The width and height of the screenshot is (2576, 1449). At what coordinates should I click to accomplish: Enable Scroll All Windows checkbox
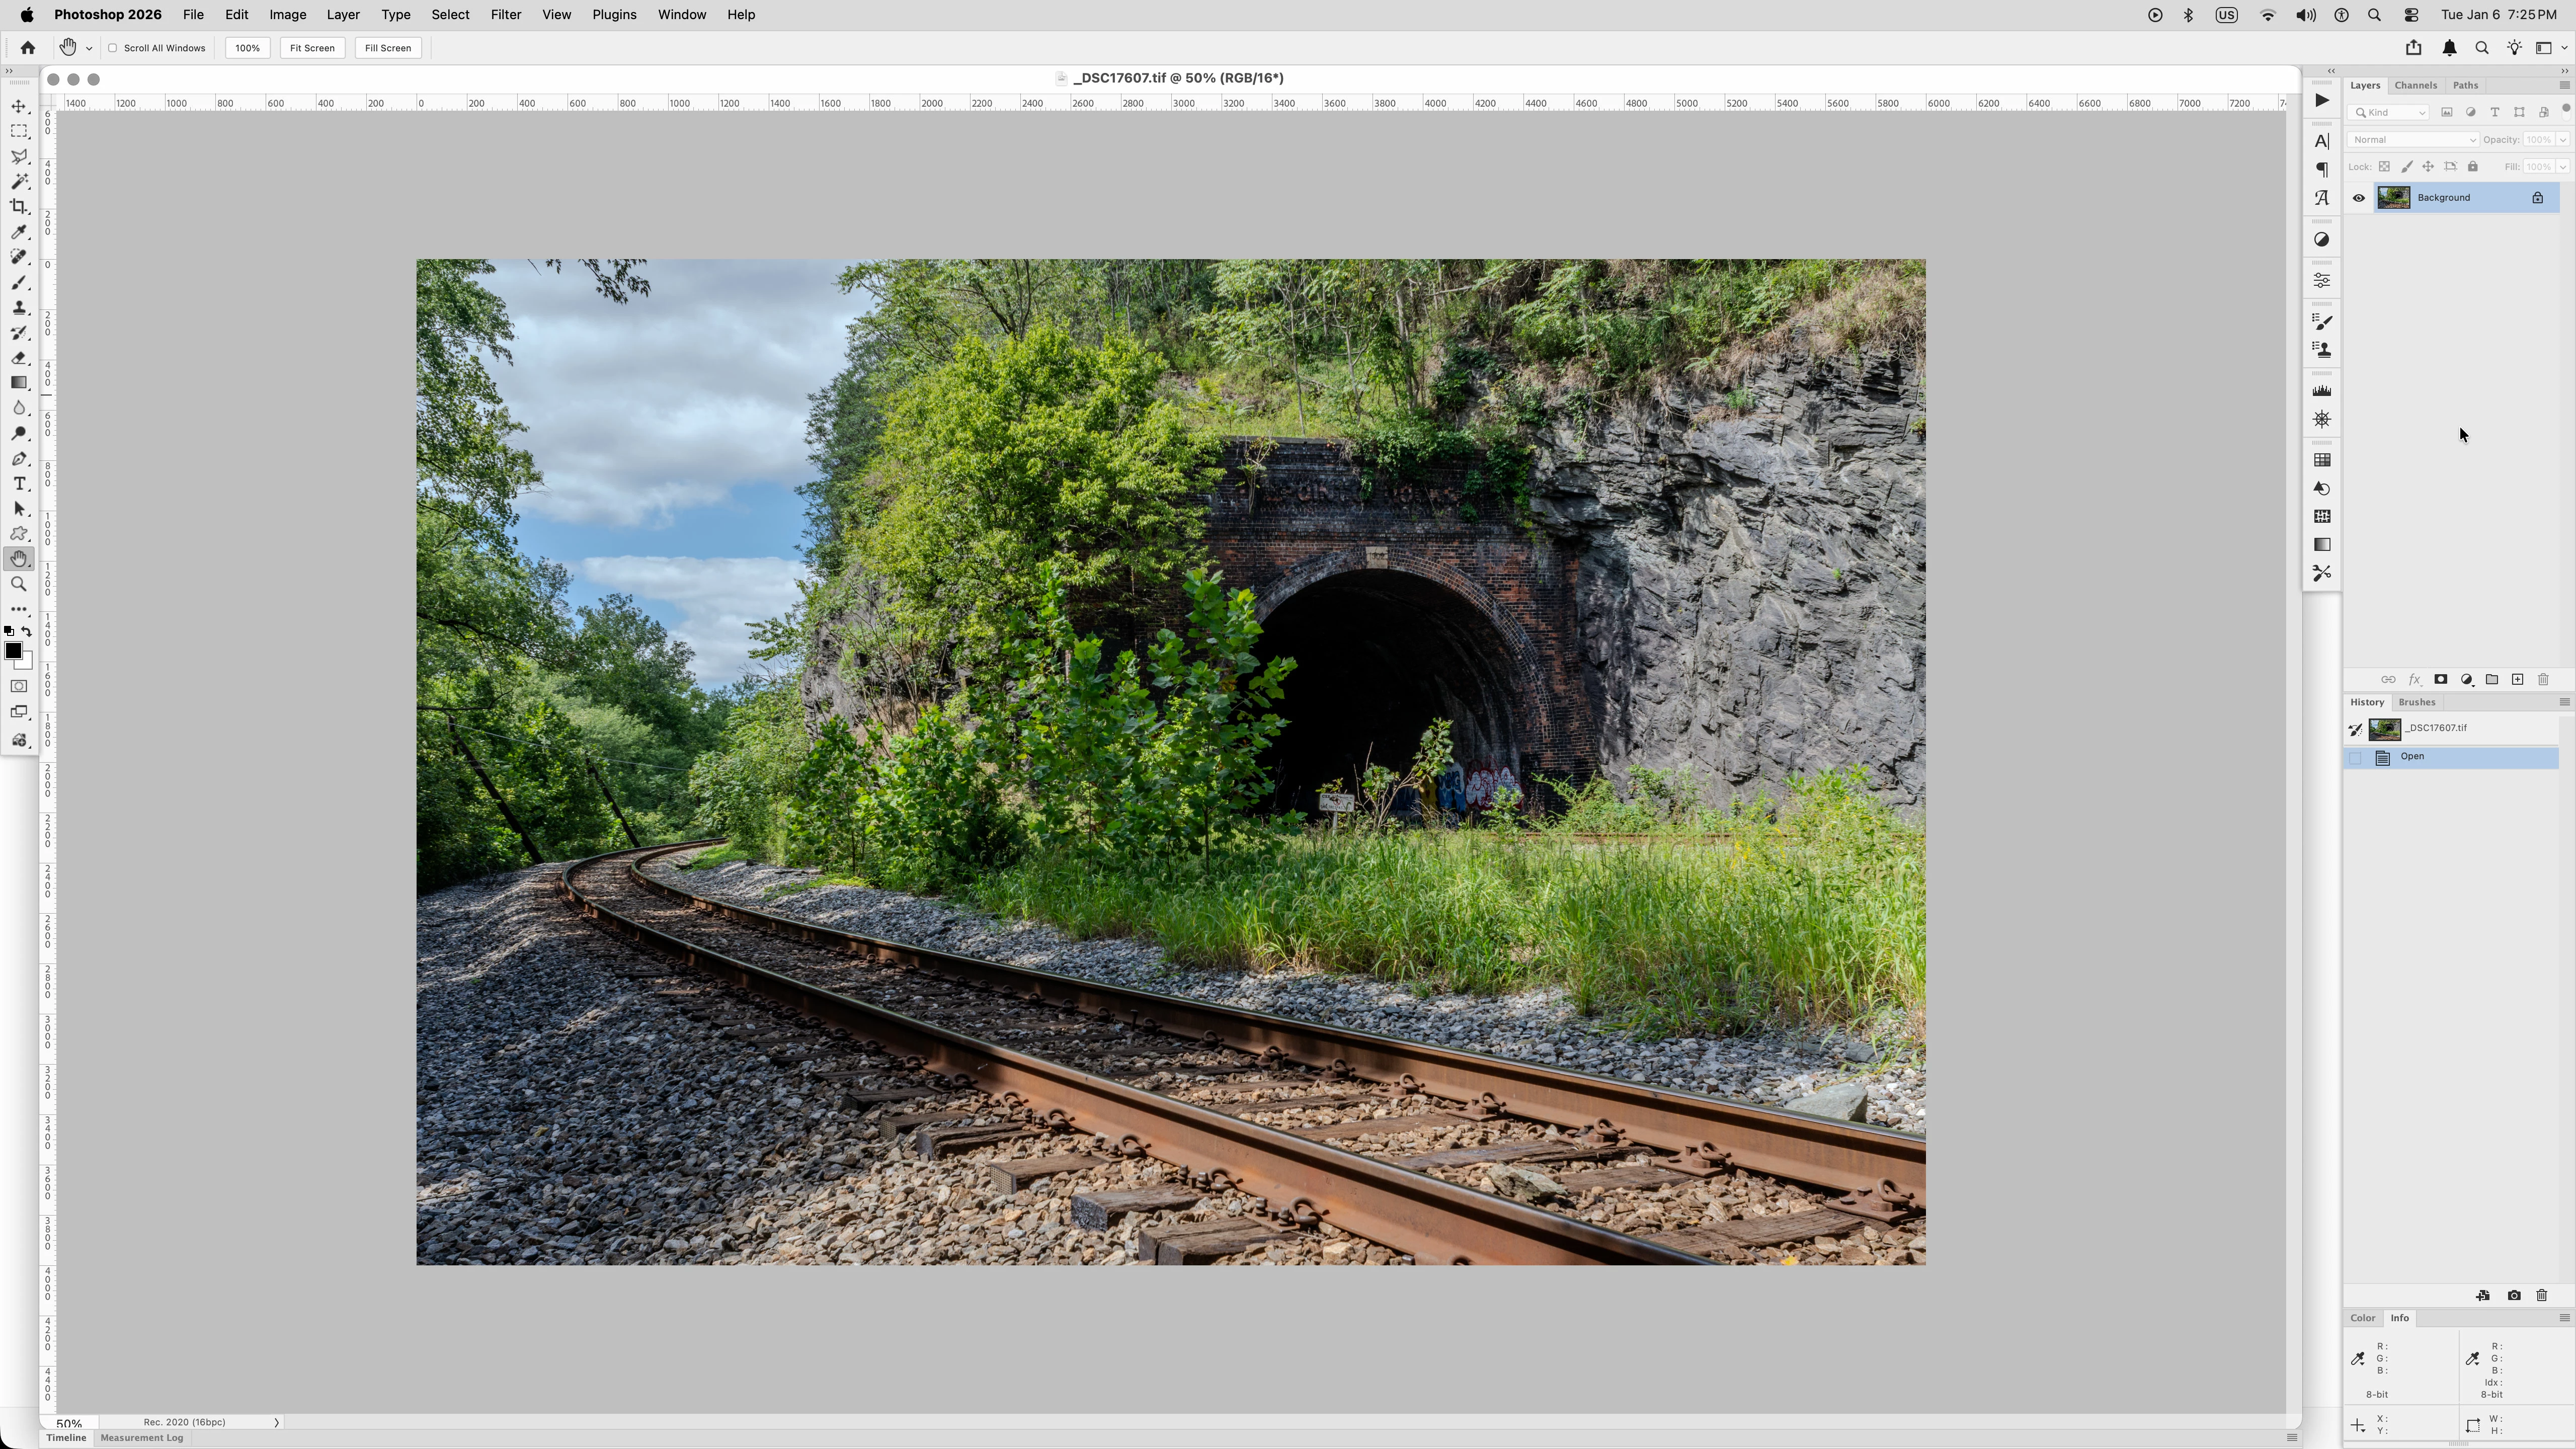[x=113, y=48]
